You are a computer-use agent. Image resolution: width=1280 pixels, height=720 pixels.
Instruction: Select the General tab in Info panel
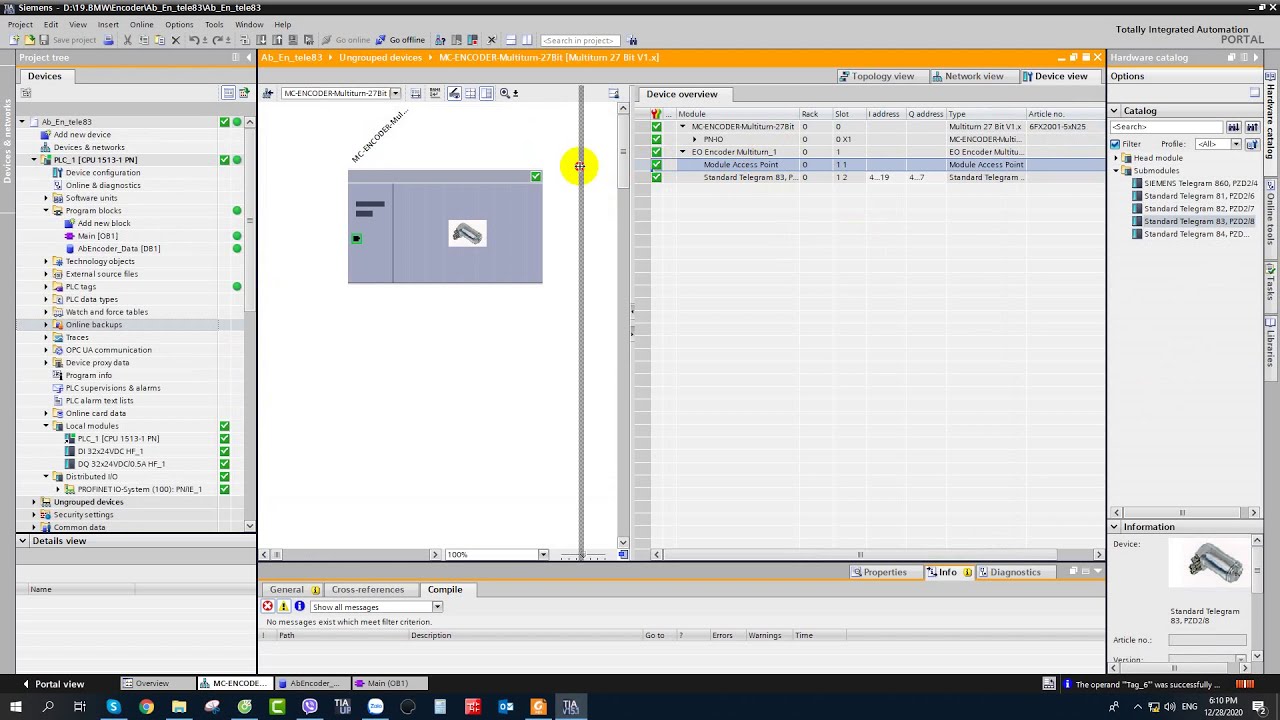pos(286,590)
